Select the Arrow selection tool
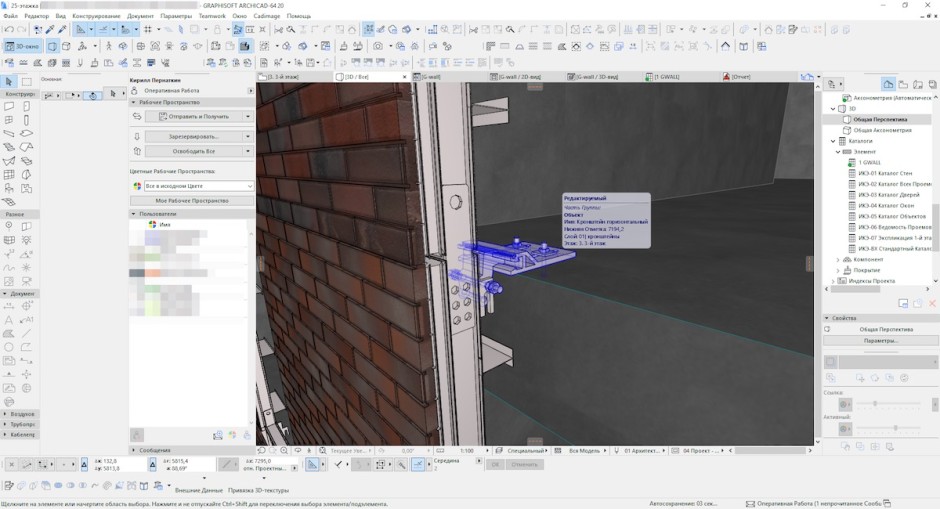The height and width of the screenshot is (509, 940). tap(9, 82)
